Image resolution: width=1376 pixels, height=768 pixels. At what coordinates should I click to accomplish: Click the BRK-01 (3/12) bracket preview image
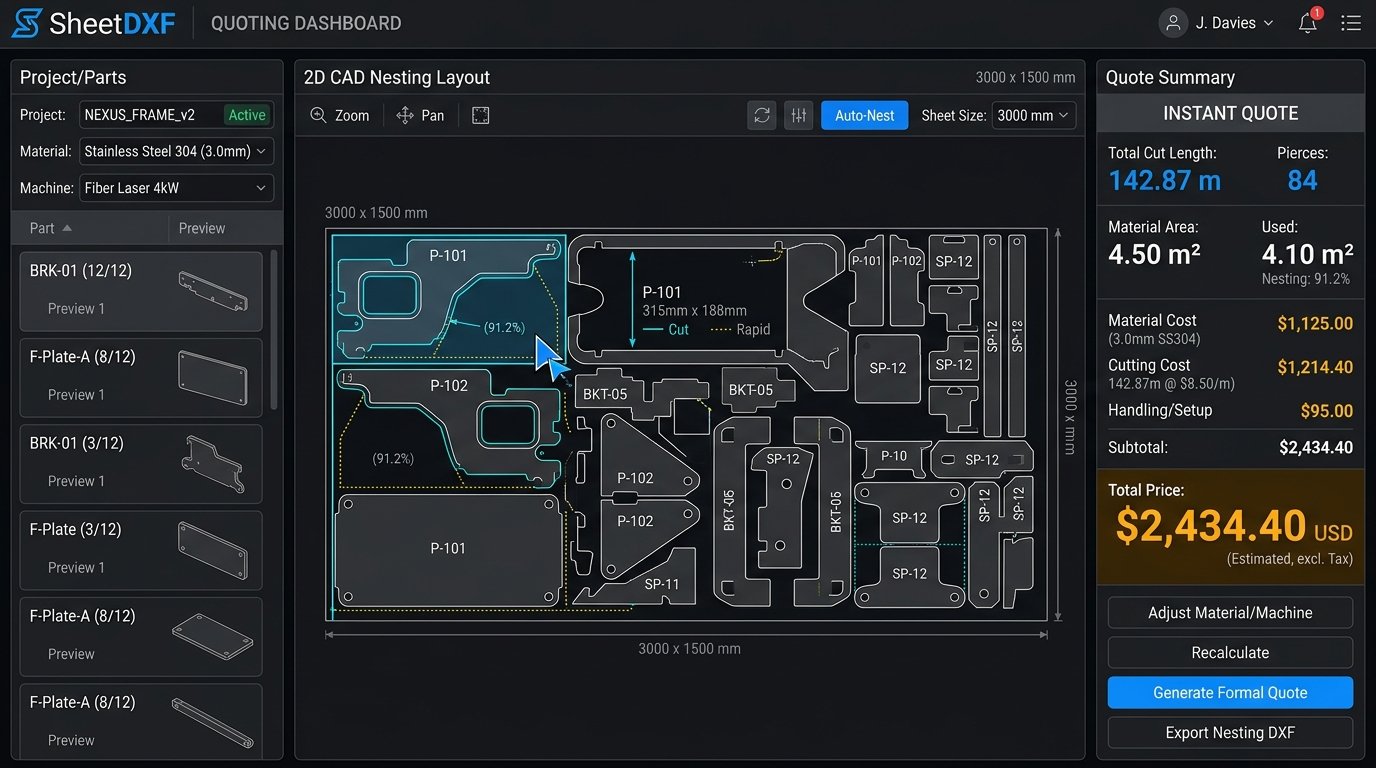pyautogui.click(x=212, y=463)
